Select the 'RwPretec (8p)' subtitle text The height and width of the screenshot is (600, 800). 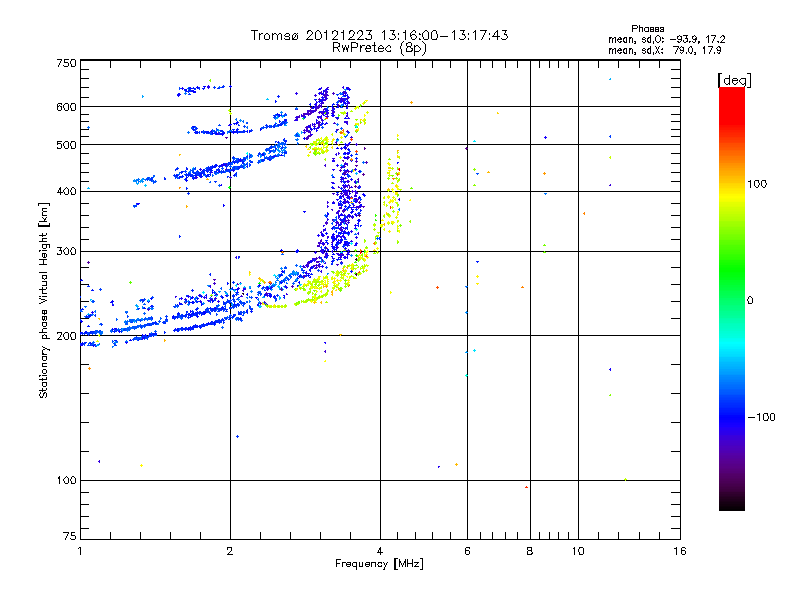(379, 48)
